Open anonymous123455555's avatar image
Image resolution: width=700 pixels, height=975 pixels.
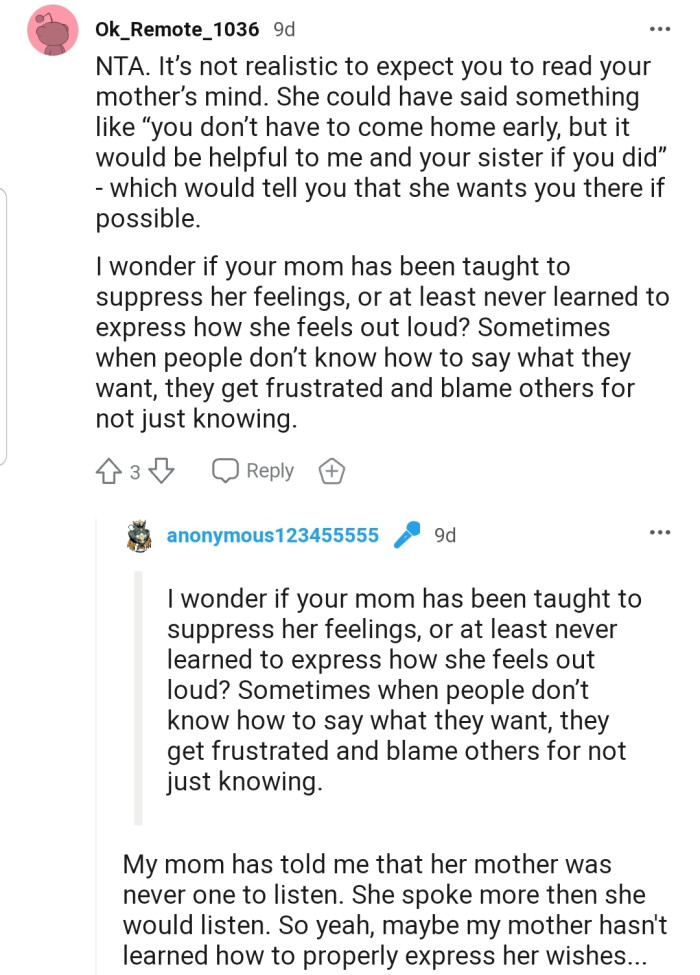pyautogui.click(x=139, y=536)
